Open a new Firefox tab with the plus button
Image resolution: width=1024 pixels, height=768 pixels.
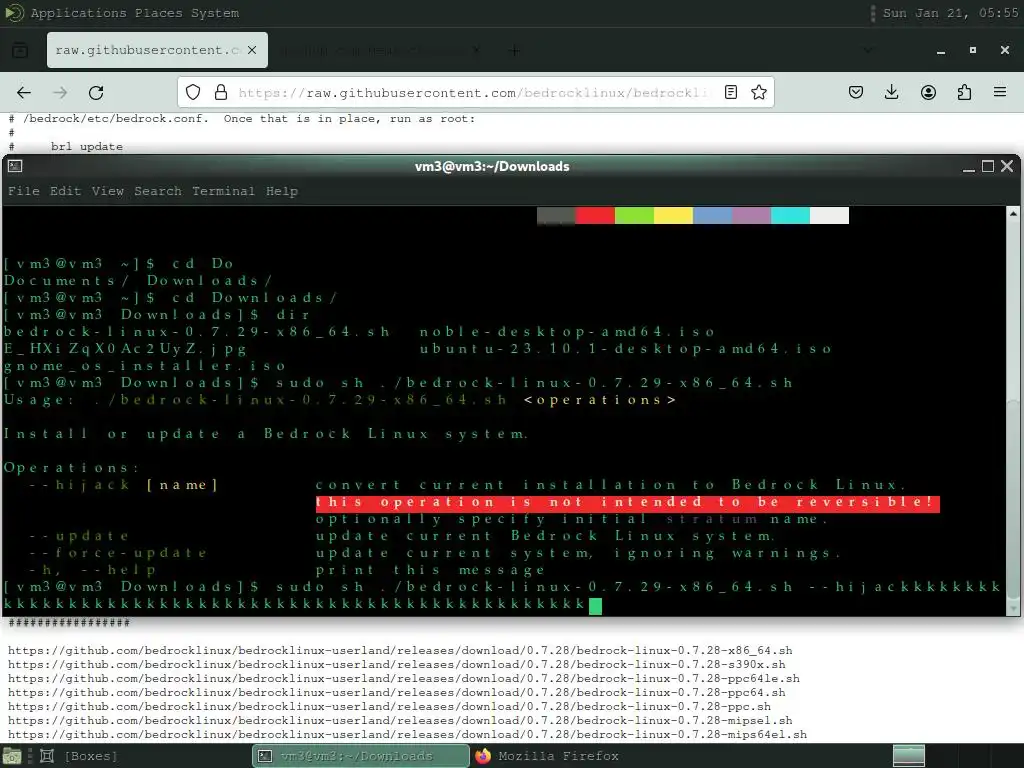coord(514,50)
